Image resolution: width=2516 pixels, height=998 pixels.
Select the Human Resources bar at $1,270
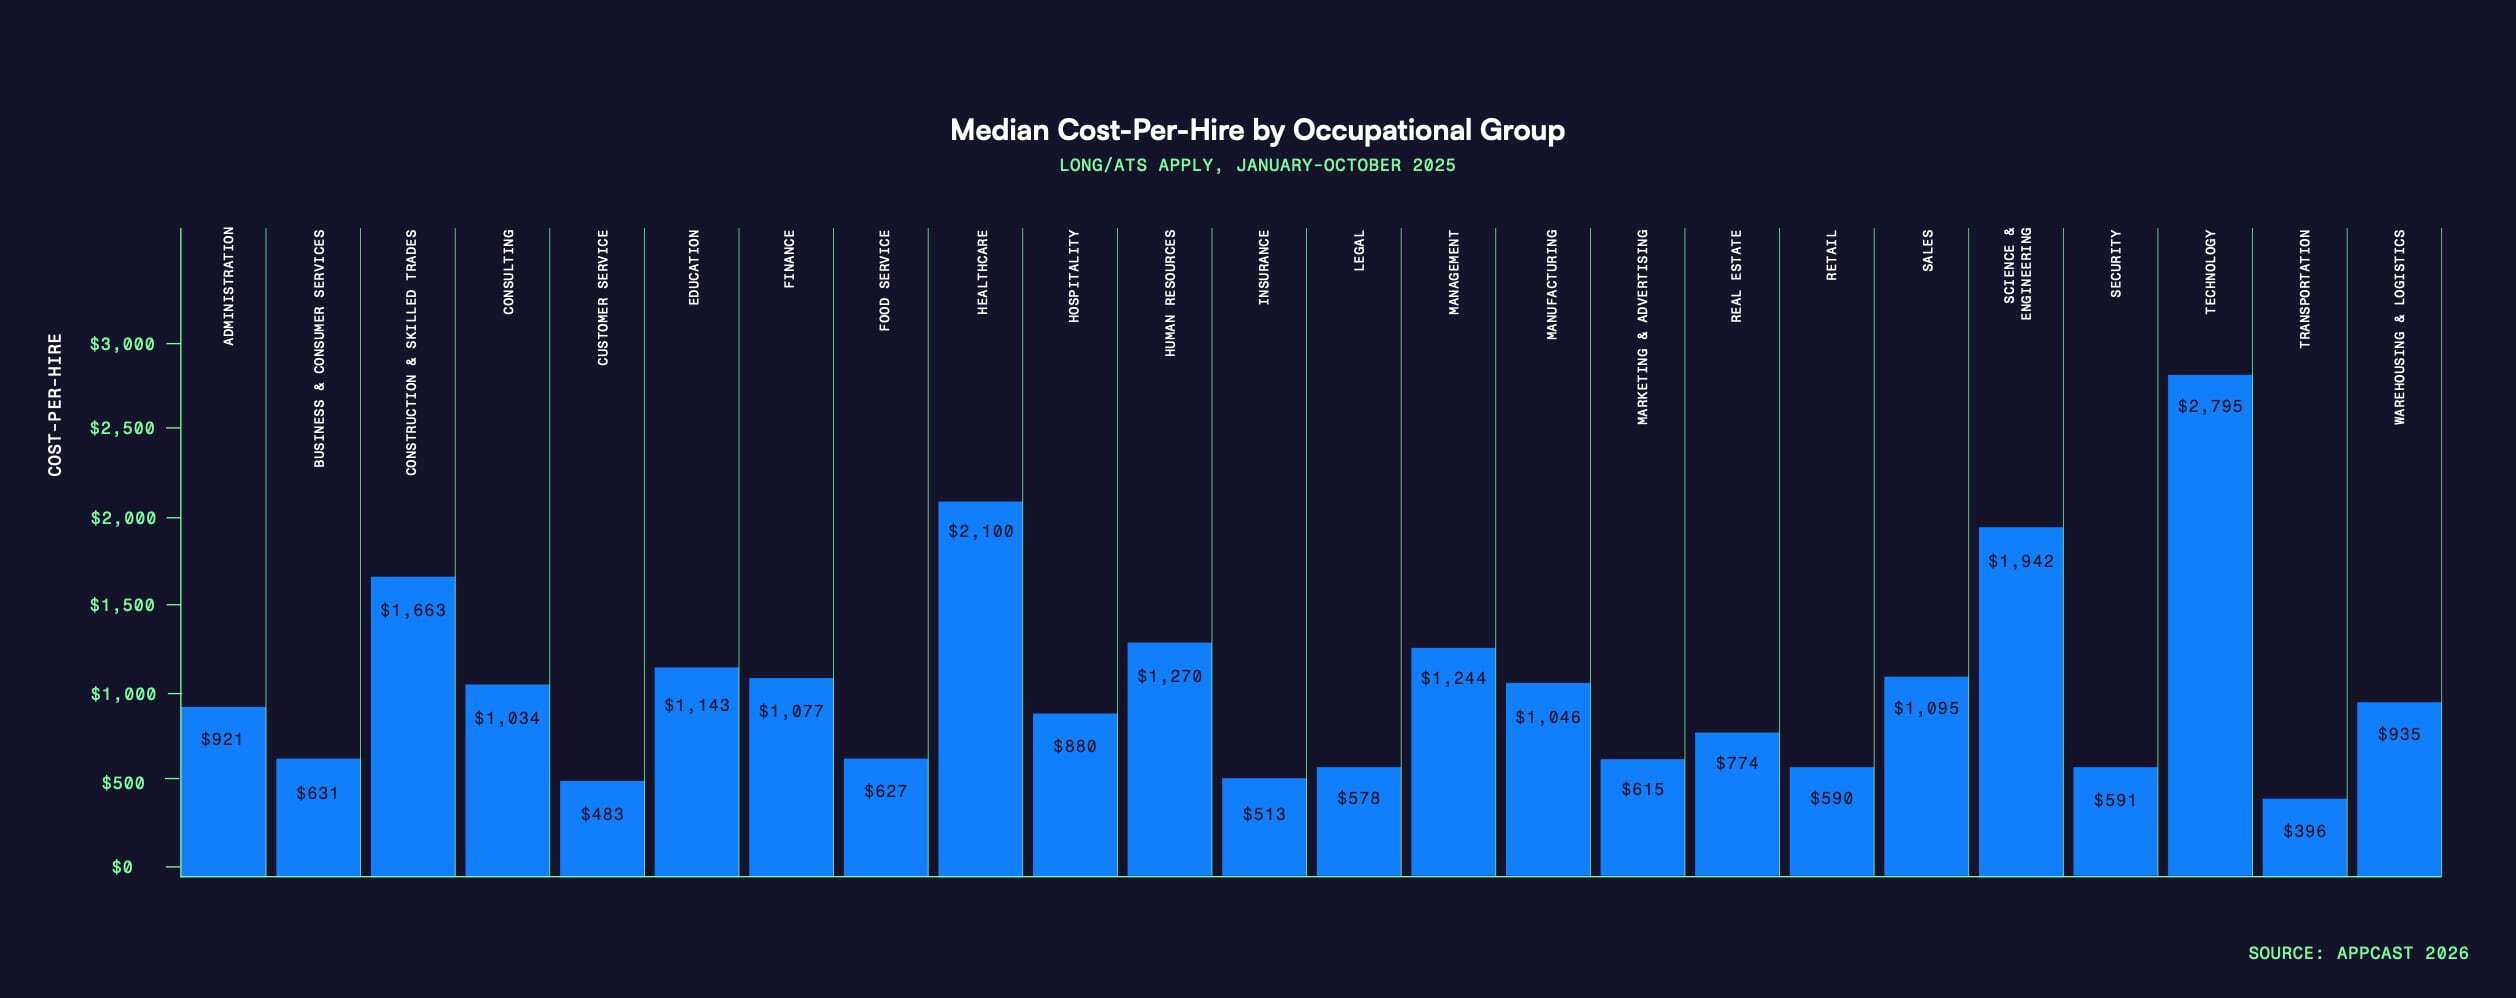(x=1169, y=759)
